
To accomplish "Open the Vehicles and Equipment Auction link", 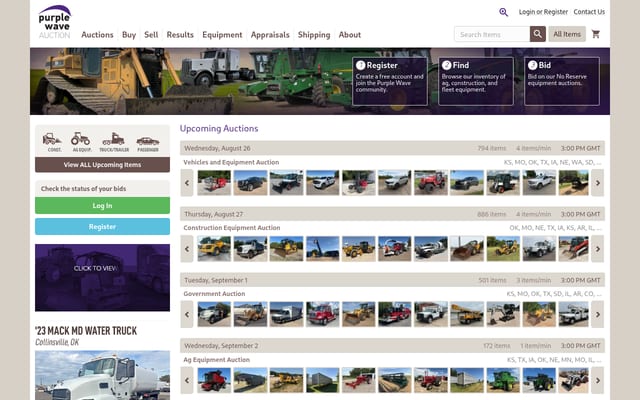I will click(x=231, y=162).
